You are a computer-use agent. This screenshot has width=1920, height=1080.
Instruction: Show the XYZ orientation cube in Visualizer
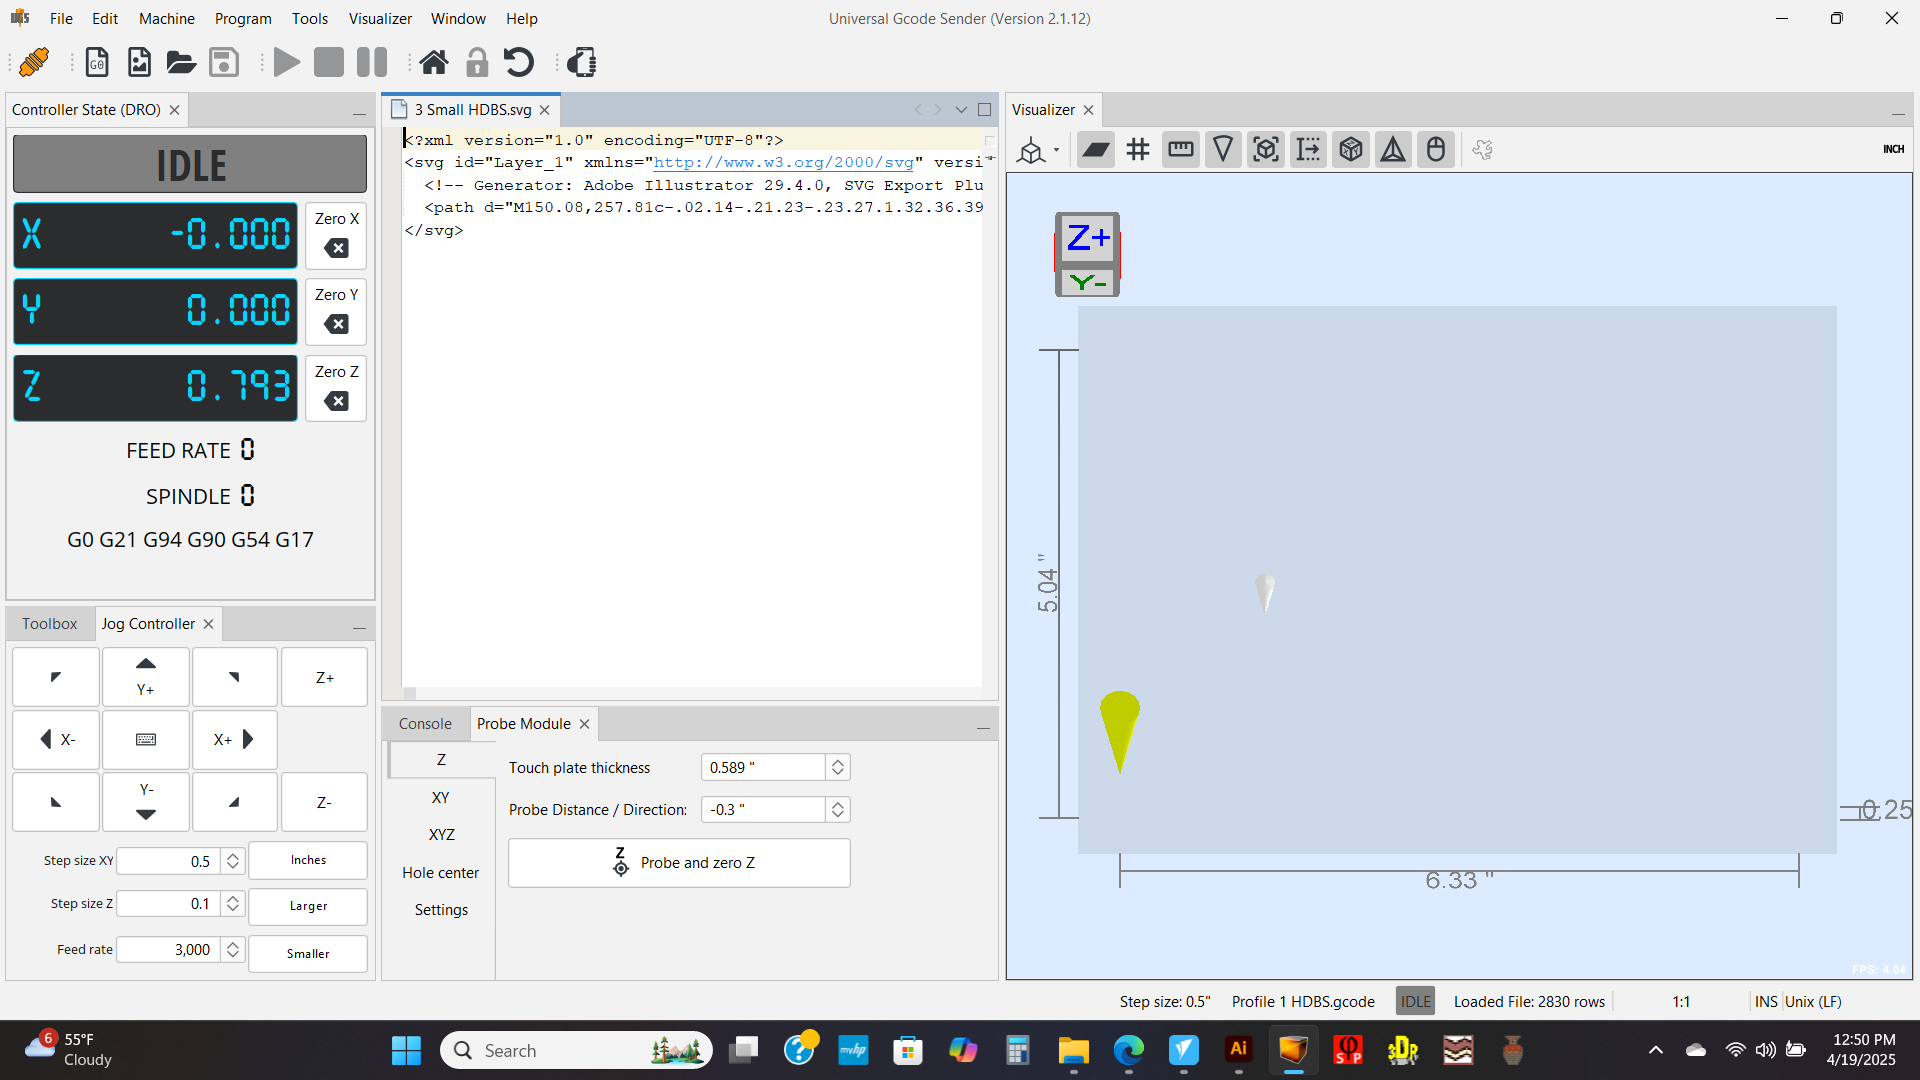pyautogui.click(x=1351, y=149)
